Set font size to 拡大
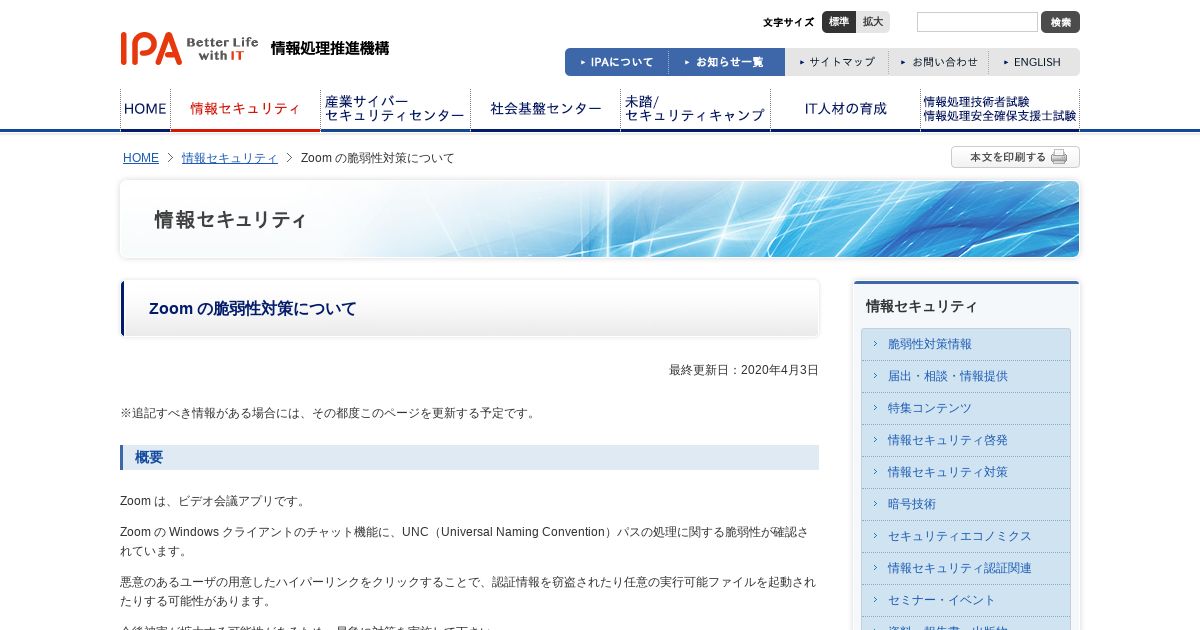This screenshot has width=1200, height=630. pyautogui.click(x=873, y=22)
